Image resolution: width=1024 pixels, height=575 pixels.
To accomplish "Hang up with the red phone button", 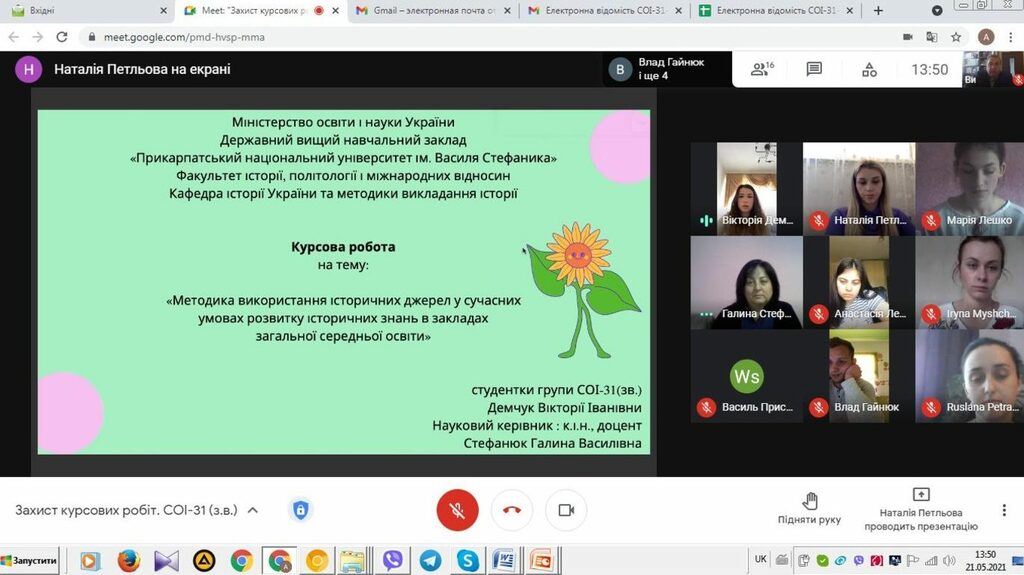I will 512,510.
